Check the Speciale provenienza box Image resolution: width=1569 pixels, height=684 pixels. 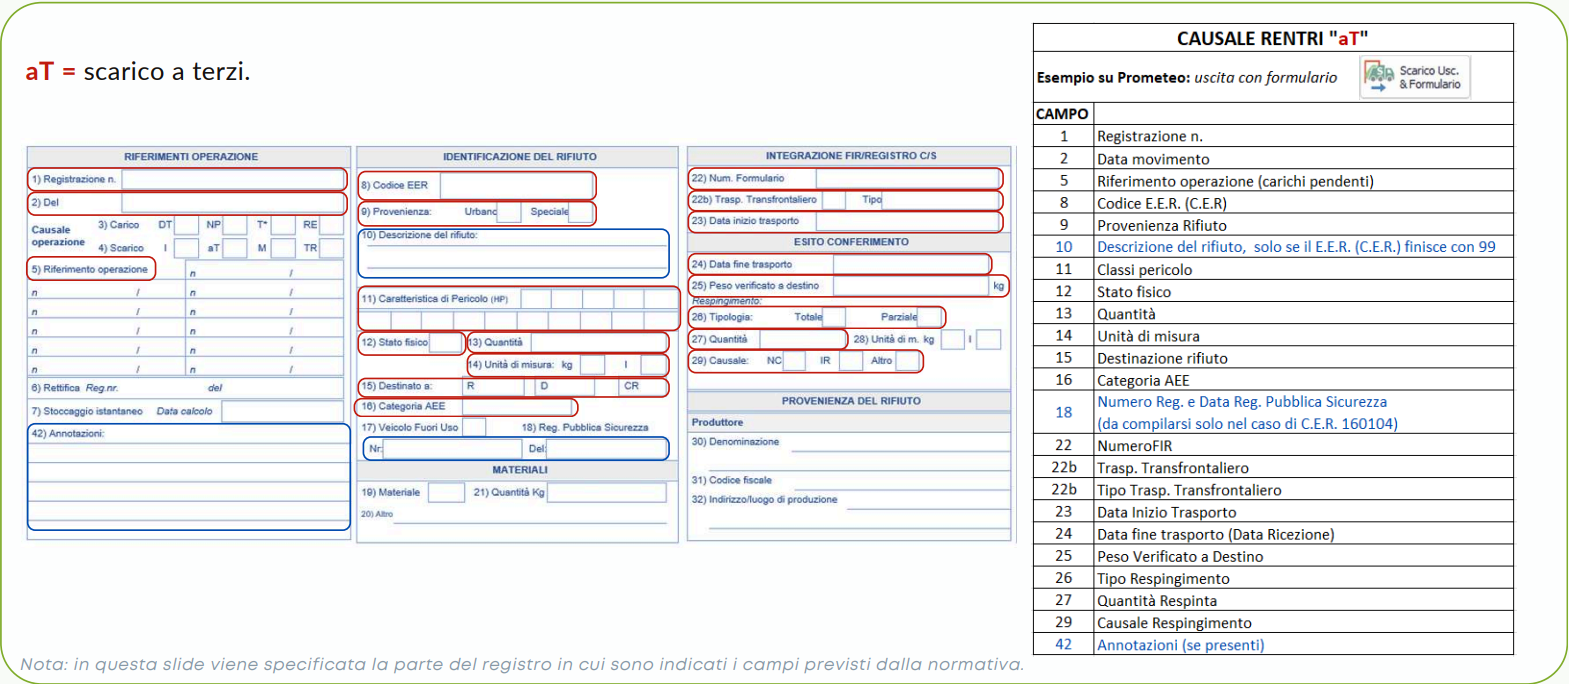point(580,212)
